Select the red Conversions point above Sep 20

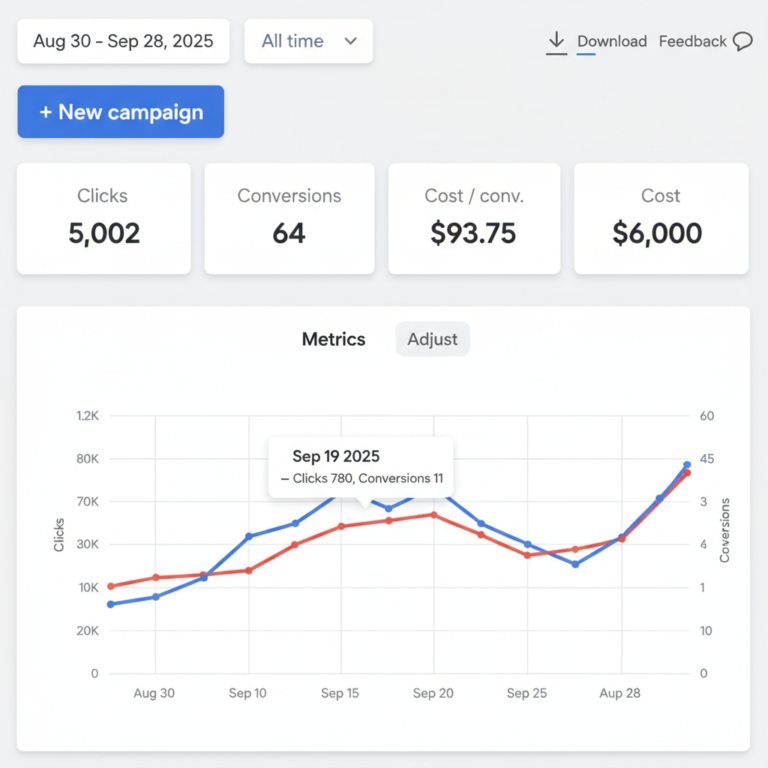[x=433, y=515]
